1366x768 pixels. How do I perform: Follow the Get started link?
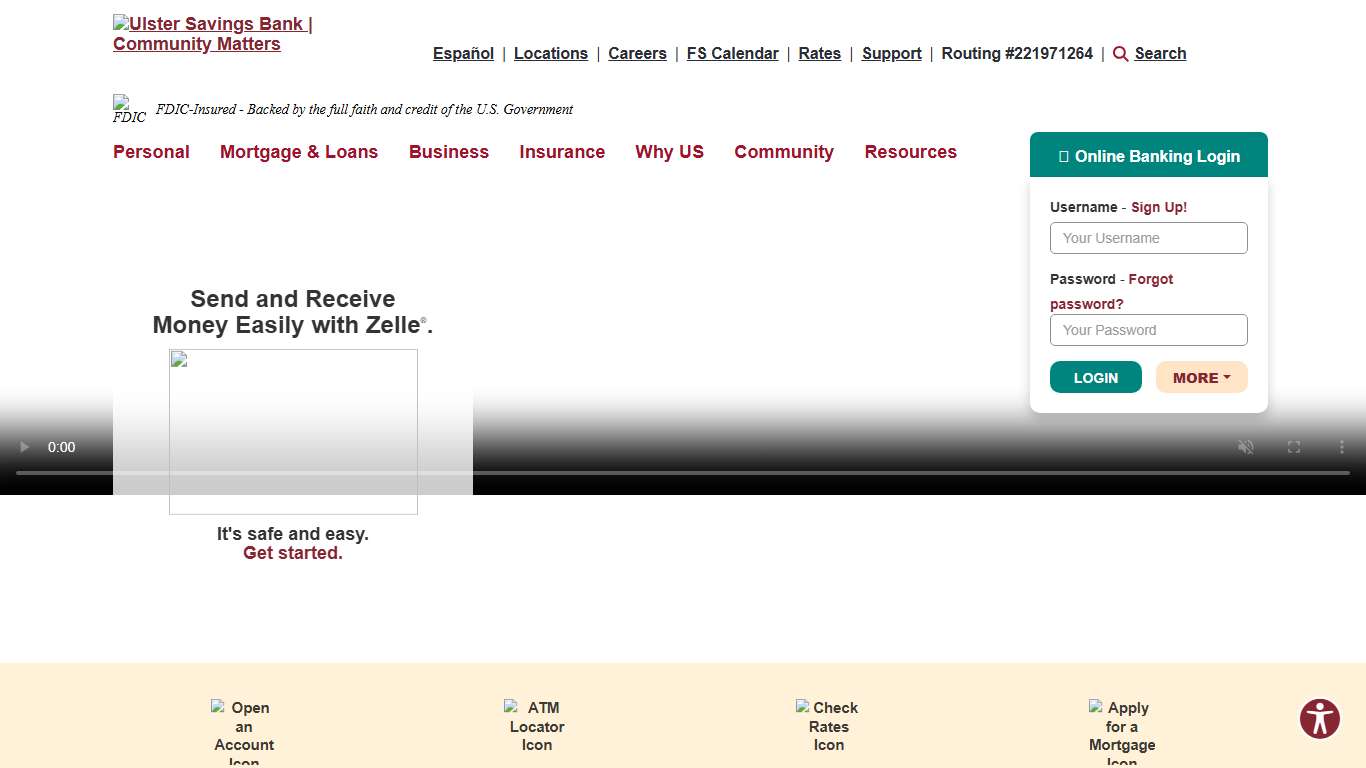coord(292,552)
